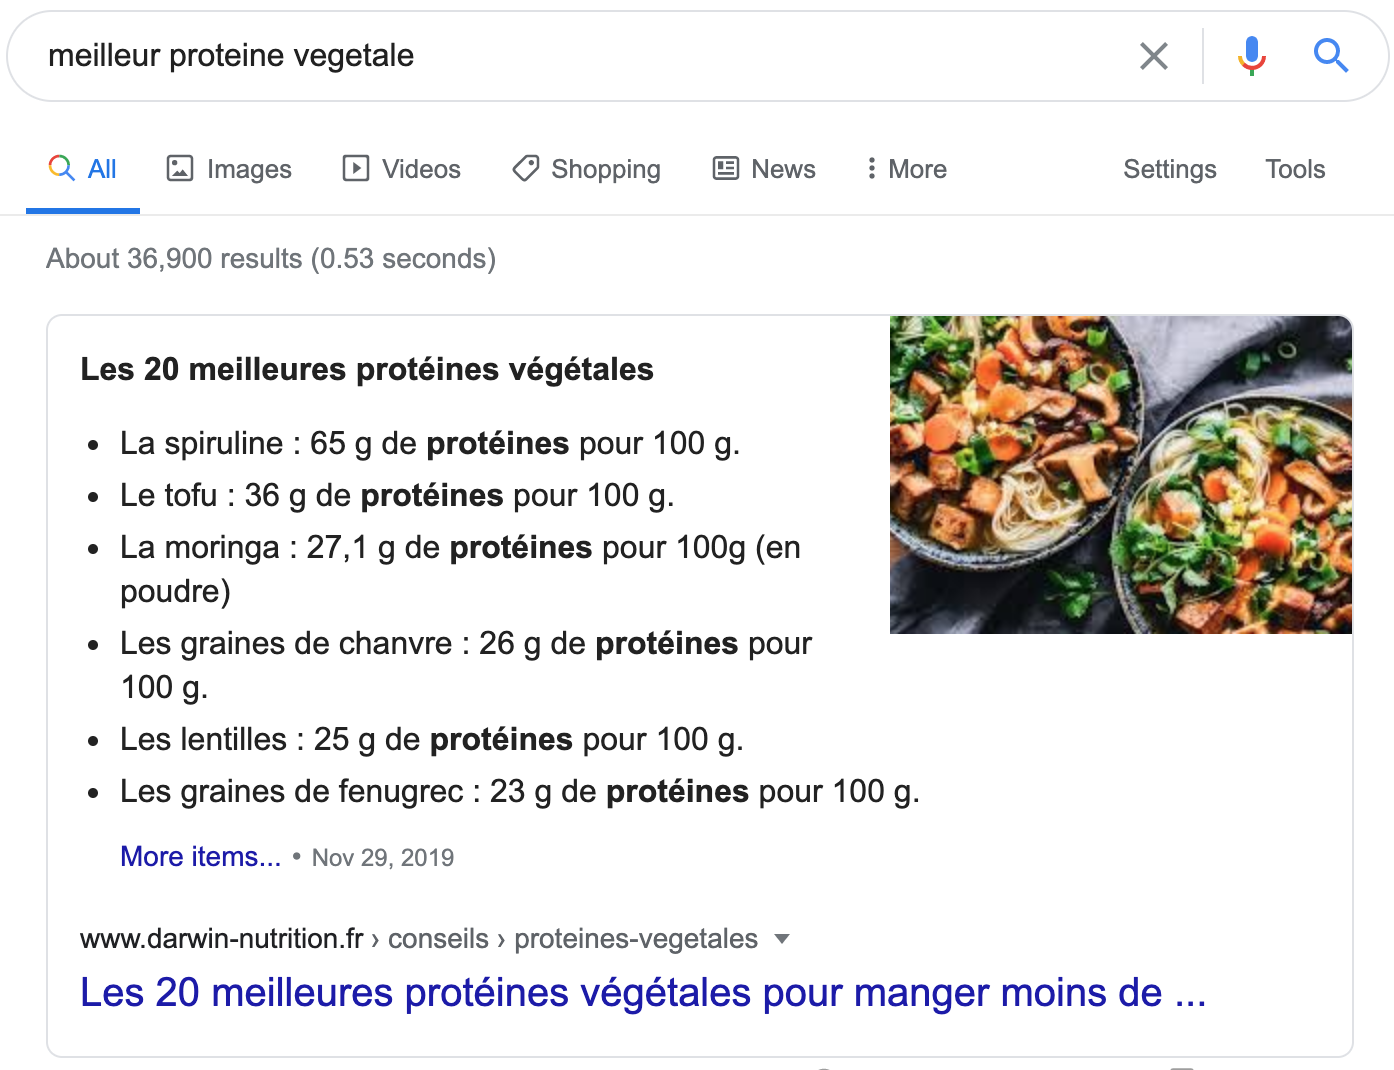Click the three-dot More icon

(x=872, y=168)
